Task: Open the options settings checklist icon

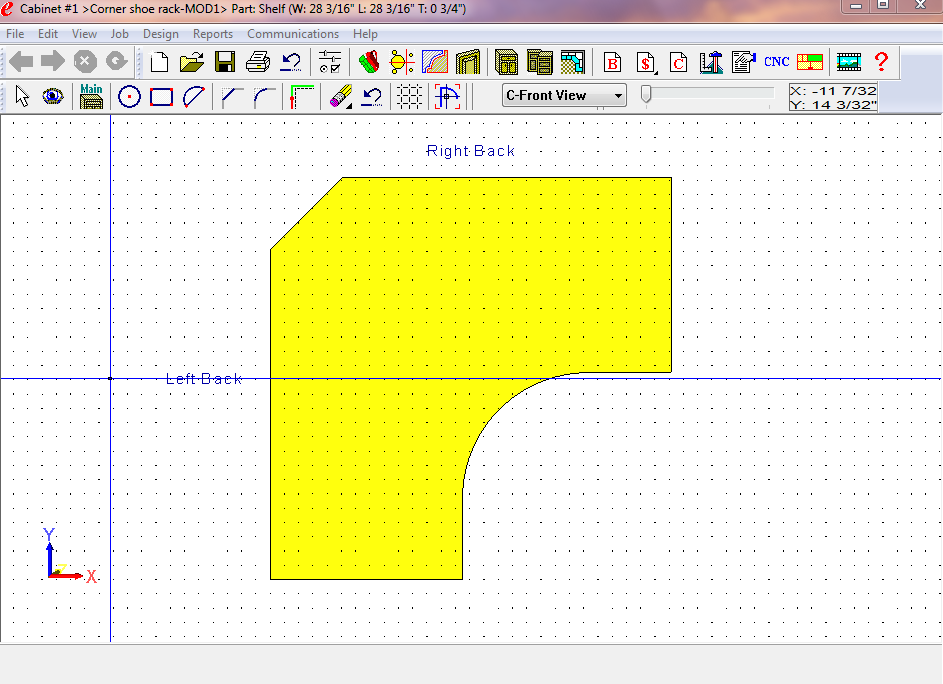Action: tap(330, 62)
